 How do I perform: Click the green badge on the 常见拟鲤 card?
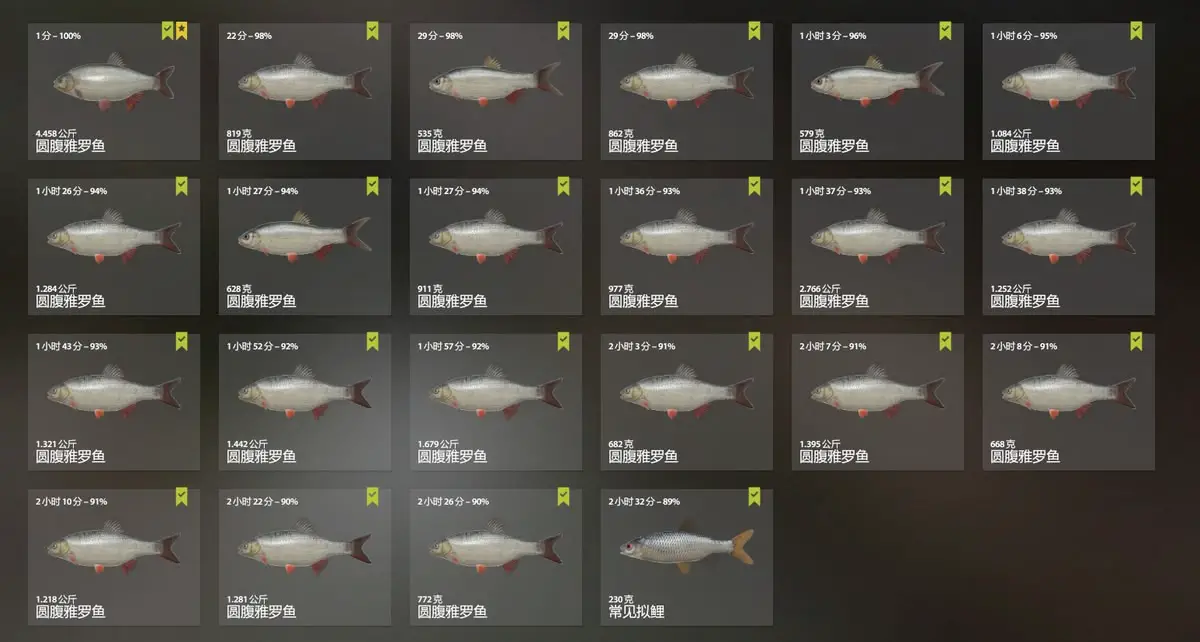[754, 496]
